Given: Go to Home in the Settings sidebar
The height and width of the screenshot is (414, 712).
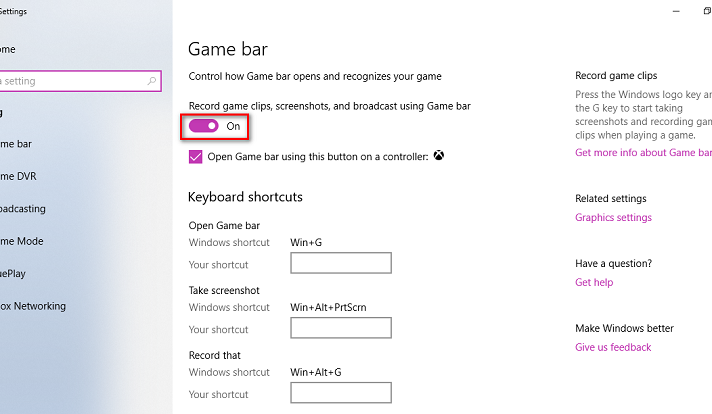Looking at the screenshot, I should pyautogui.click(x=8, y=49).
